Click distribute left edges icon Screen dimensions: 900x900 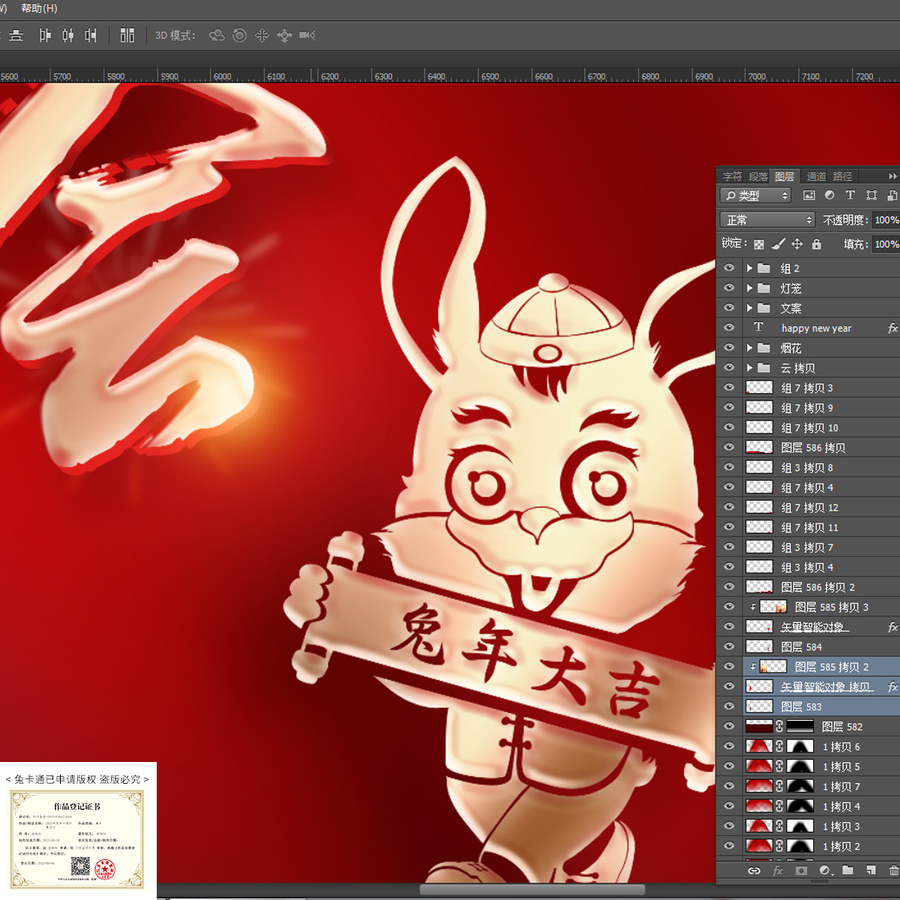click(x=45, y=36)
